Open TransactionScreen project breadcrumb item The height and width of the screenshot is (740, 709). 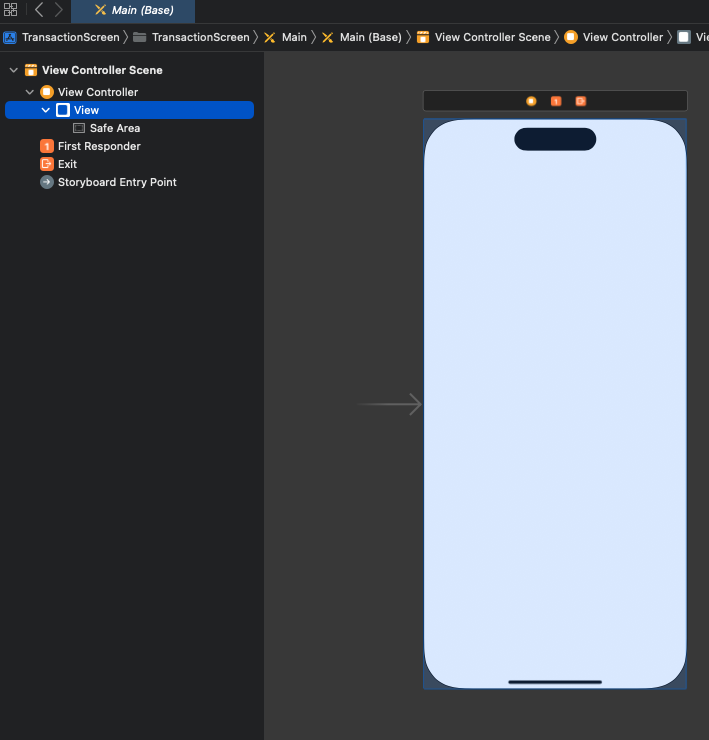71,37
